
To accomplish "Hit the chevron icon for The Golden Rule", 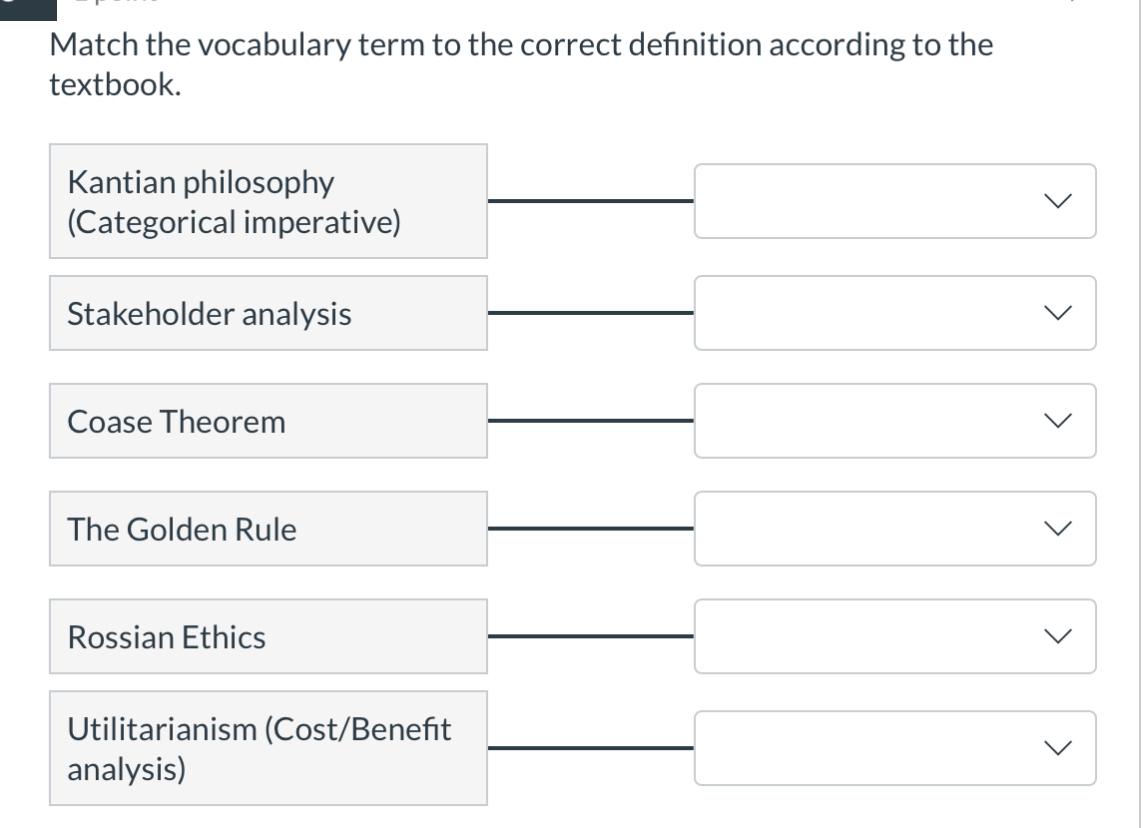I will click(1056, 529).
